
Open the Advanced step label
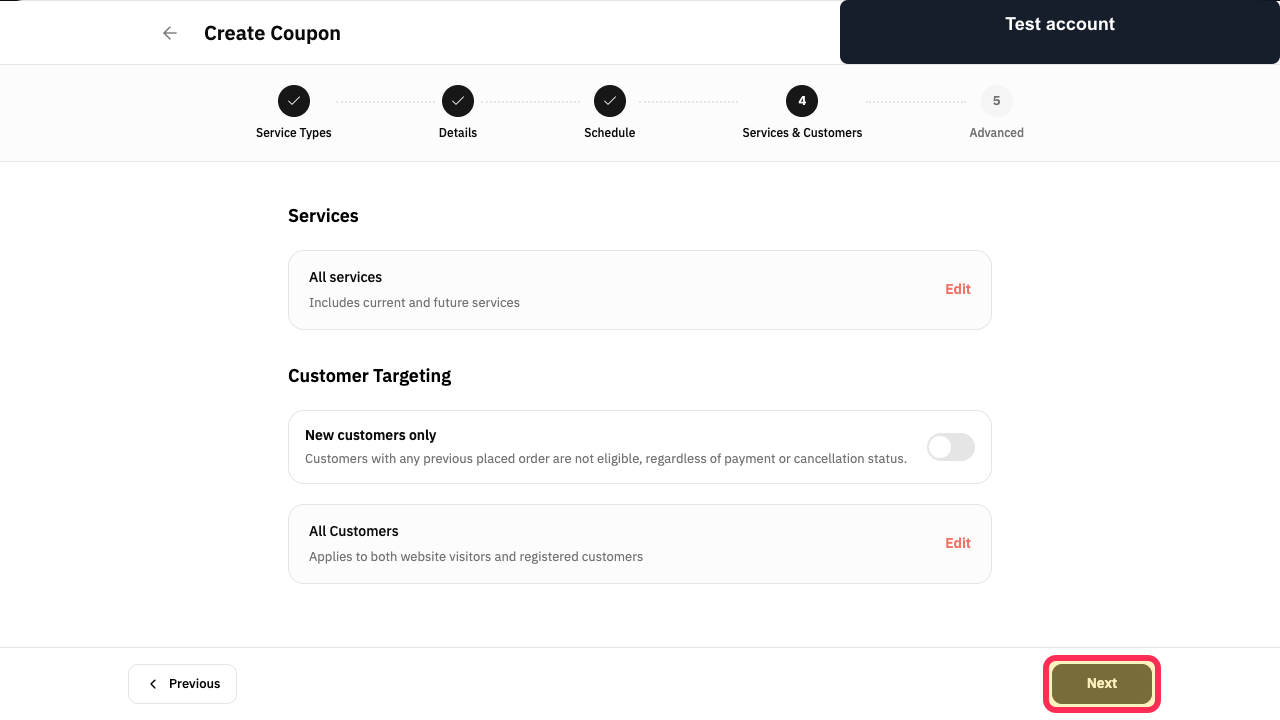click(x=997, y=133)
